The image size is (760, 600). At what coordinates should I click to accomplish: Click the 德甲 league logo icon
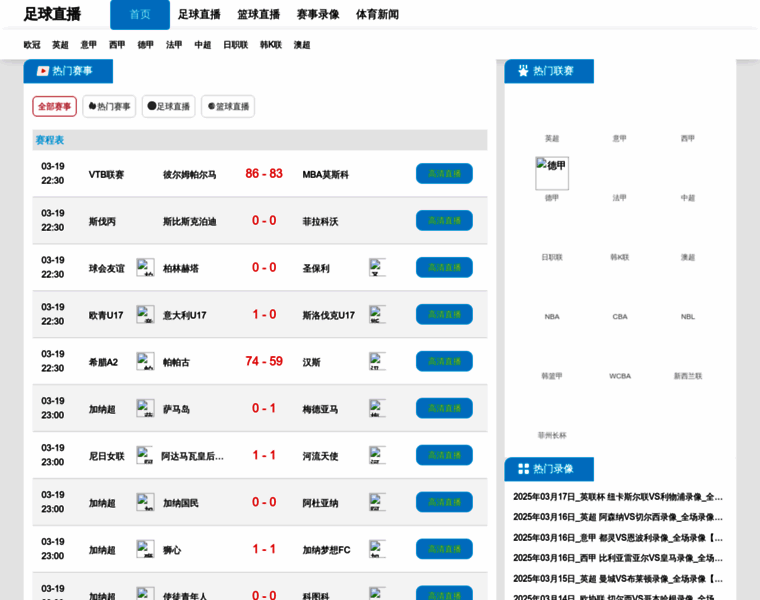click(x=552, y=173)
